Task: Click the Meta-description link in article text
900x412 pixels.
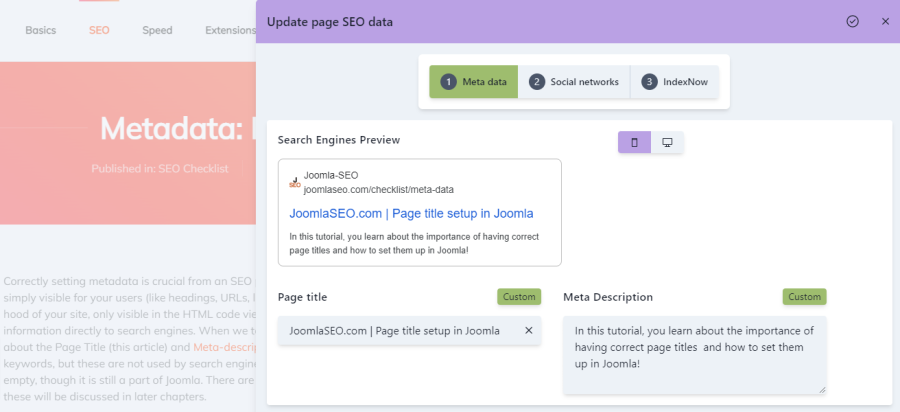Action: (224, 347)
